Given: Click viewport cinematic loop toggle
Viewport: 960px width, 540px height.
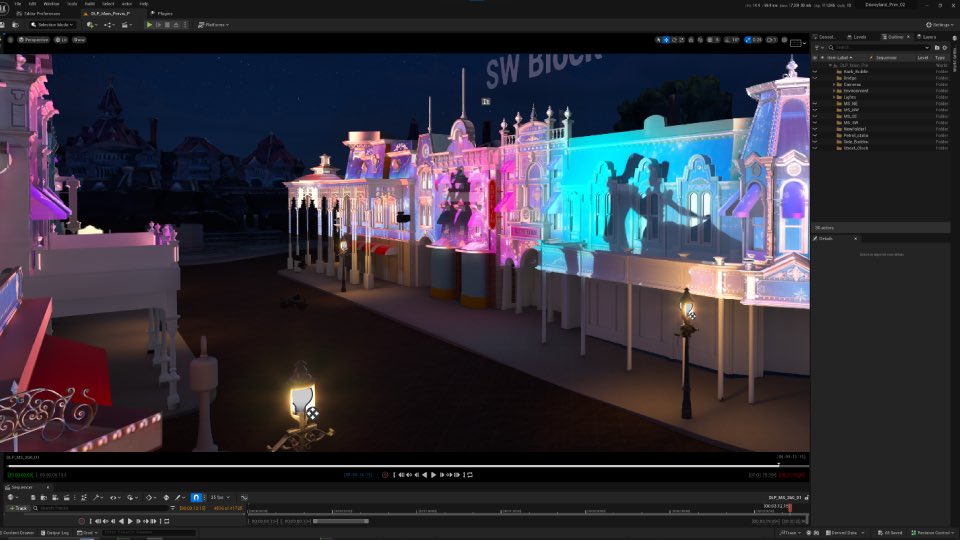Looking at the screenshot, I should (470, 475).
